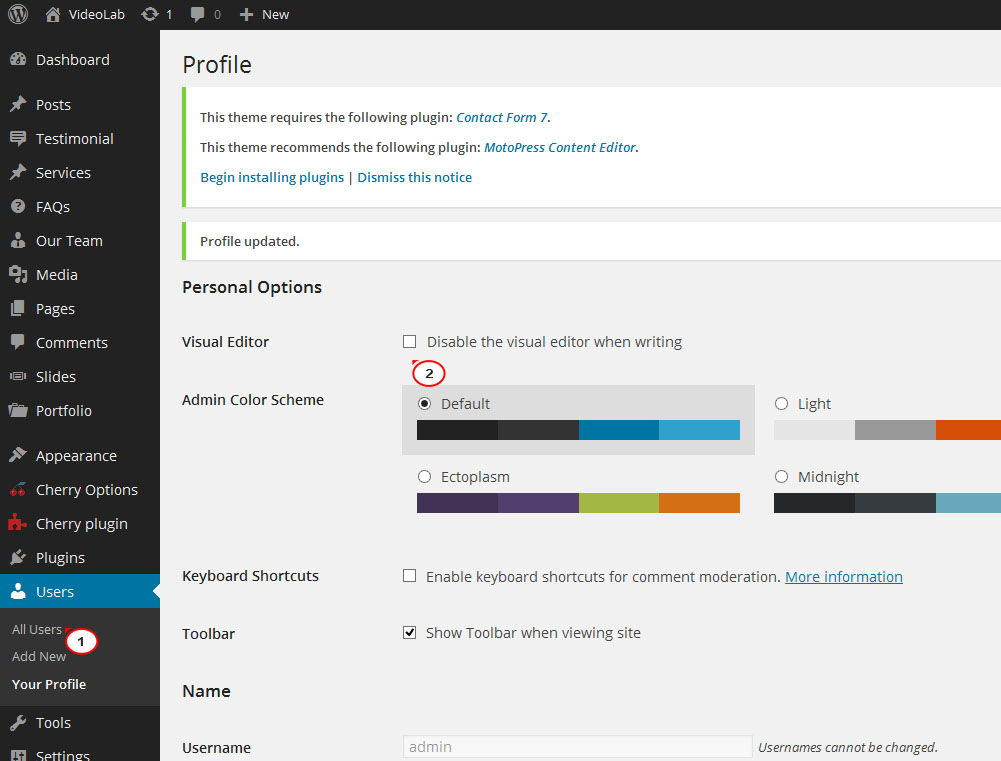
Task: Click the Slides icon
Action: [18, 376]
